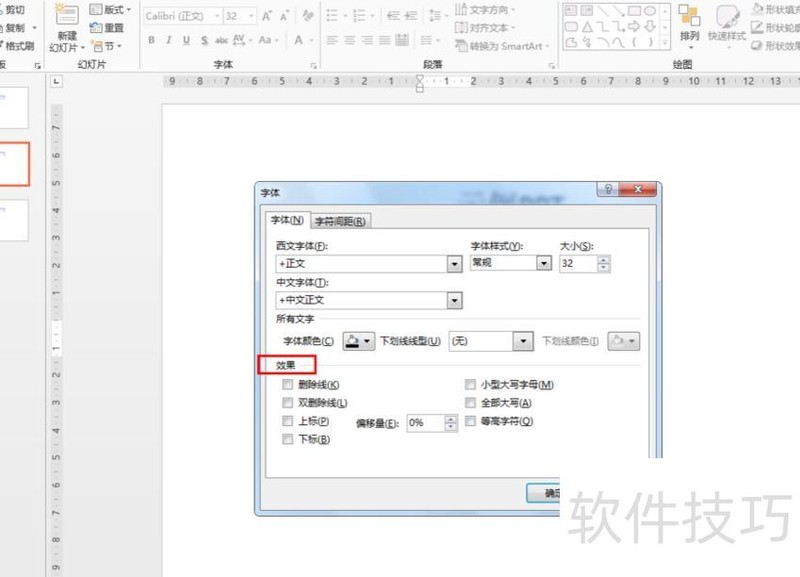Viewport: 800px width, 577px height.
Task: Align text left in the ribbon
Action: tap(332, 40)
